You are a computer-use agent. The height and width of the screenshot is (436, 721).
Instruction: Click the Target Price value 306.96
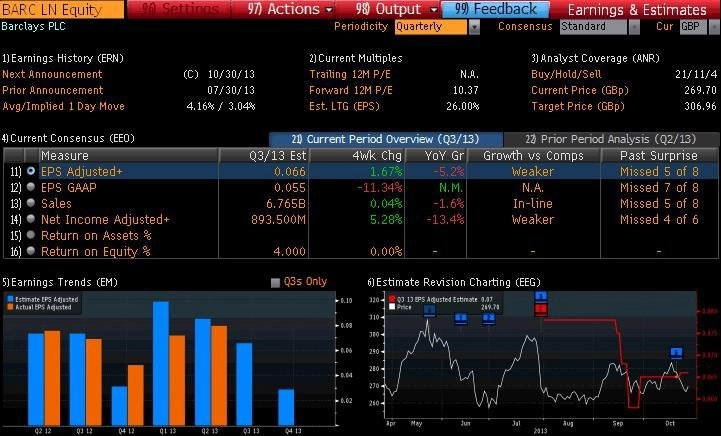coord(700,106)
